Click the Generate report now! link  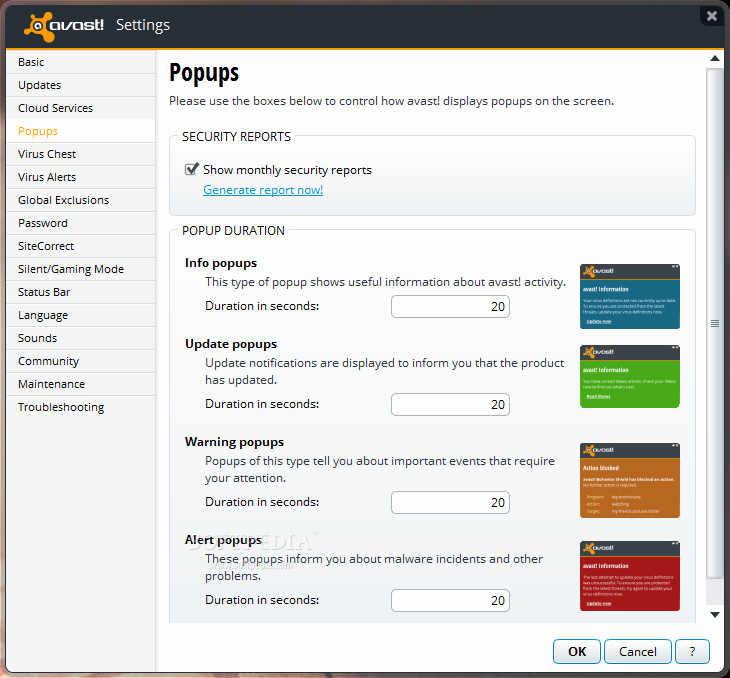pos(263,190)
